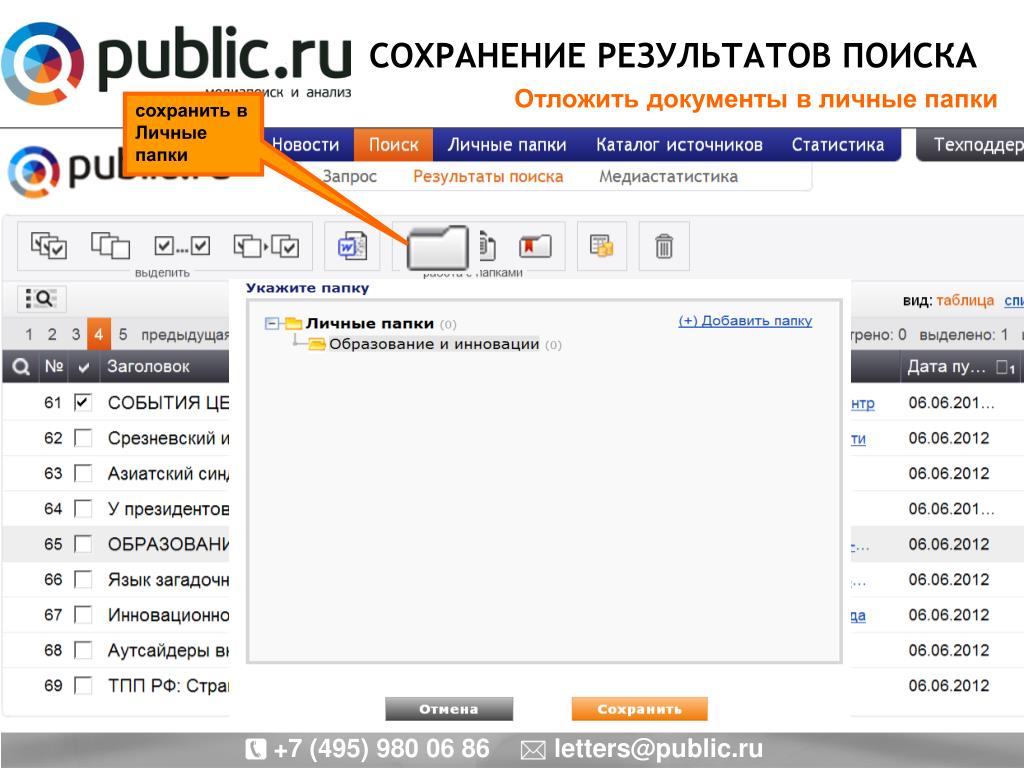Sort by the 'Заголовок' column header
Viewport: 1024px width, 768px height.
pyautogui.click(x=148, y=366)
